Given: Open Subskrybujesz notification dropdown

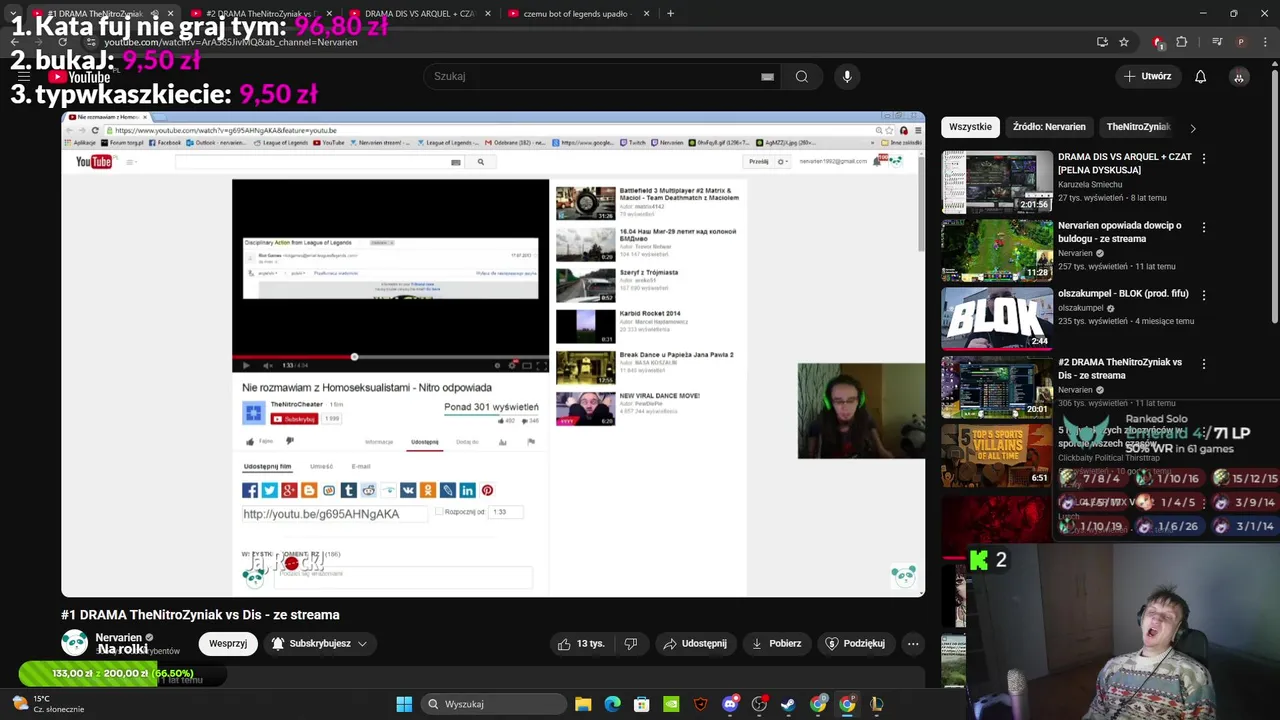Looking at the screenshot, I should (319, 644).
